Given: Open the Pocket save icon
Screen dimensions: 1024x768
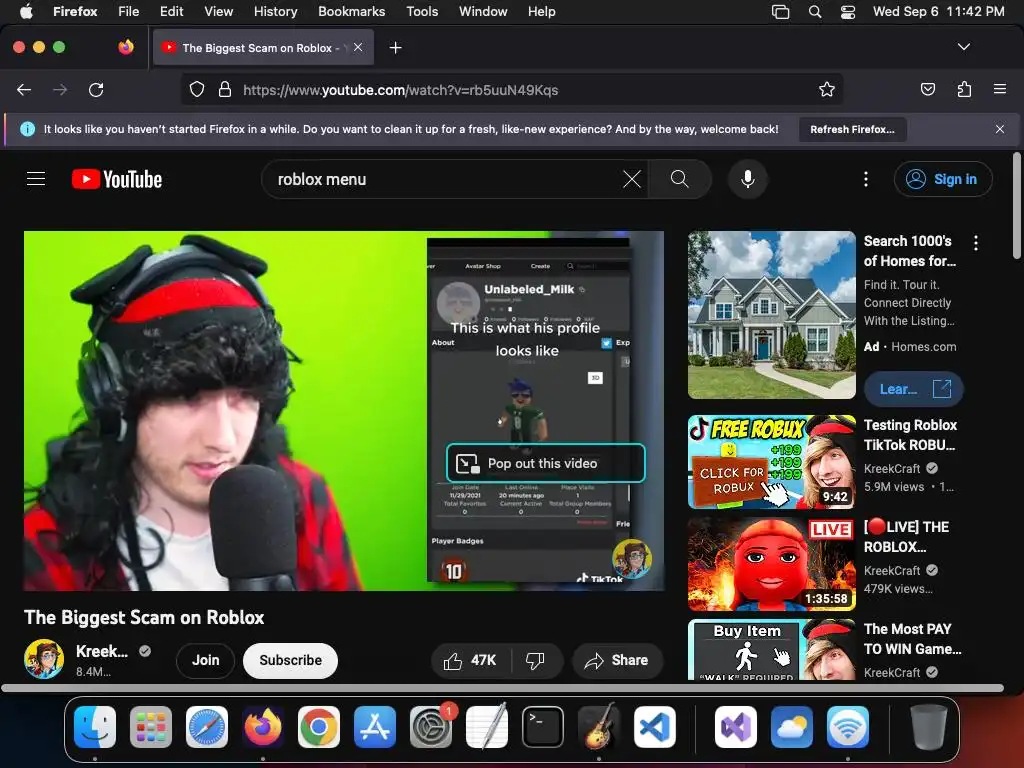Looking at the screenshot, I should click(x=927, y=89).
